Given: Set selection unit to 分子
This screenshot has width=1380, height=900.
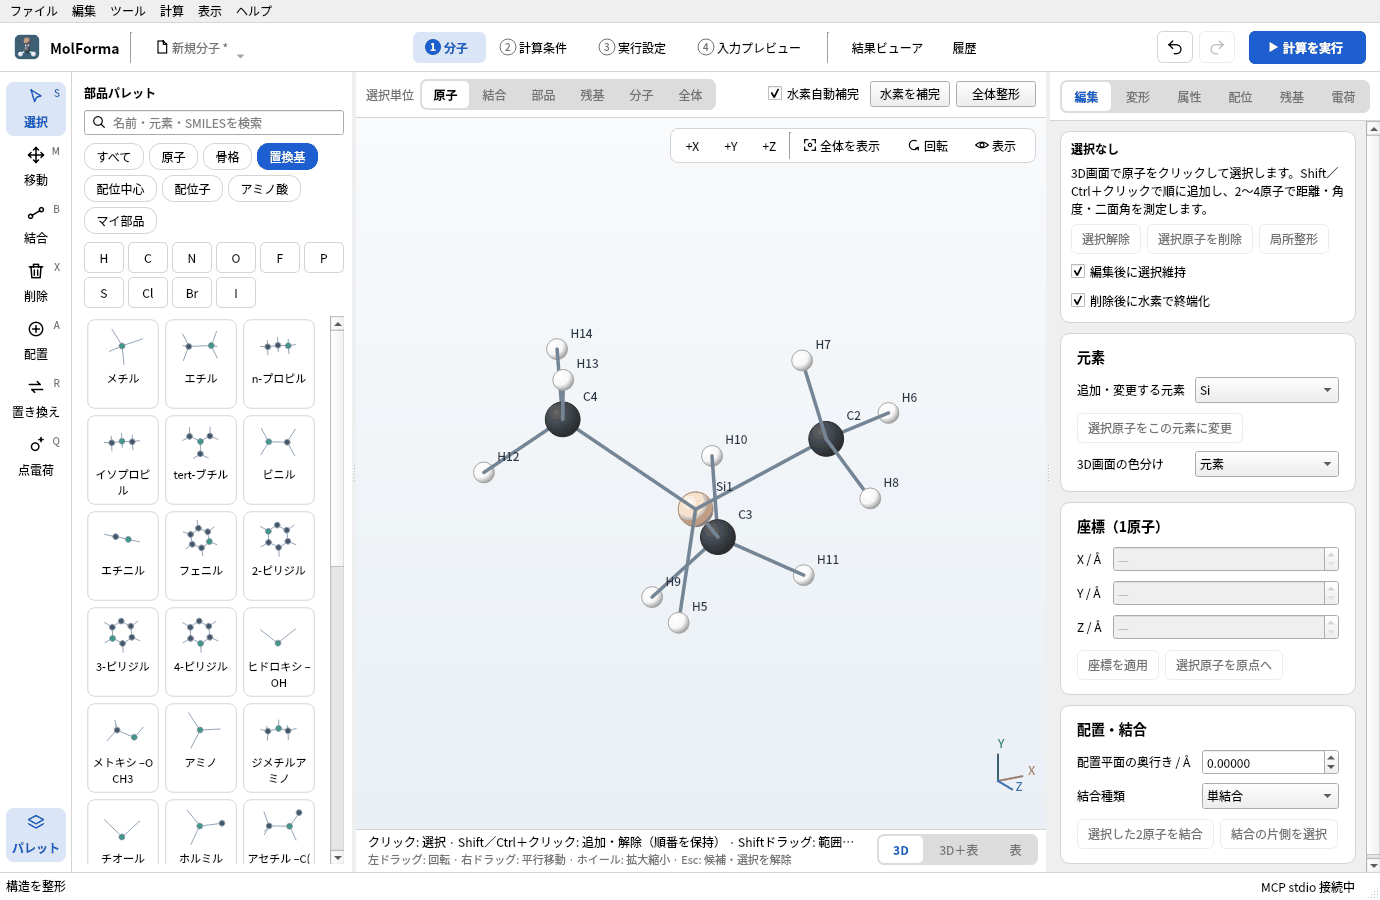Looking at the screenshot, I should (641, 95).
